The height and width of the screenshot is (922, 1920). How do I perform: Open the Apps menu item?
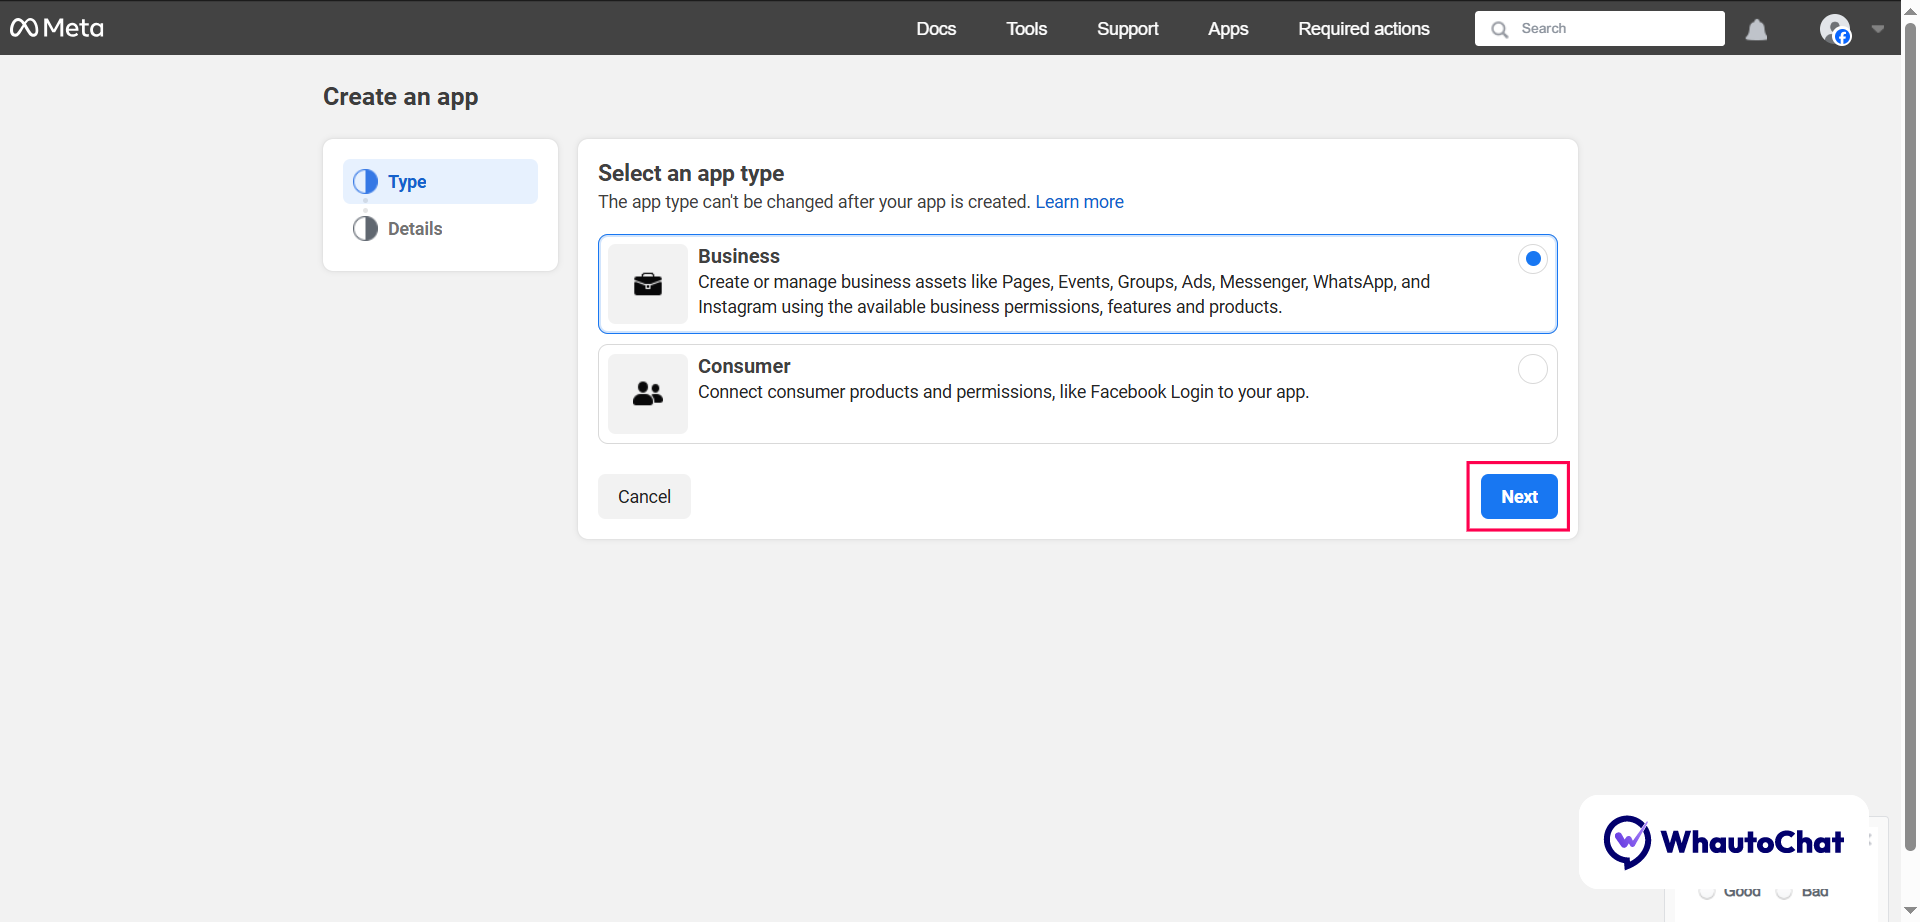[x=1228, y=29]
